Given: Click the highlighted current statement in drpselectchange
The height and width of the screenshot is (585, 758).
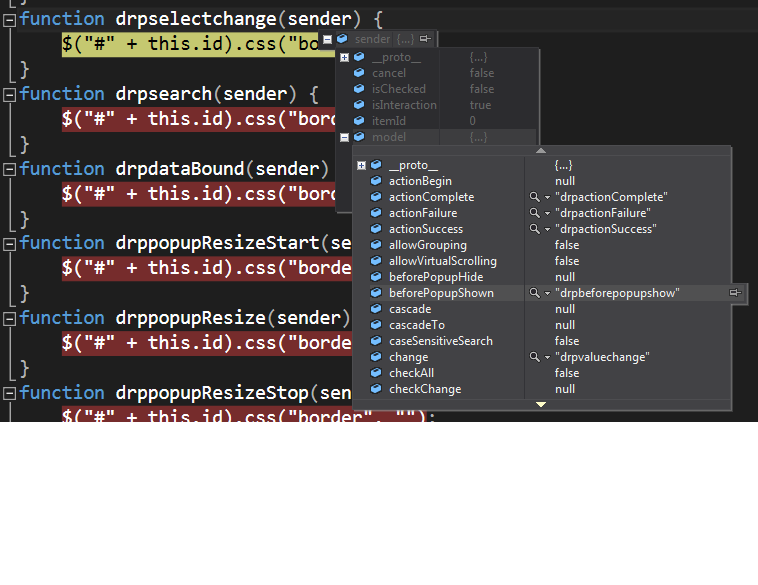Looking at the screenshot, I should 198,44.
